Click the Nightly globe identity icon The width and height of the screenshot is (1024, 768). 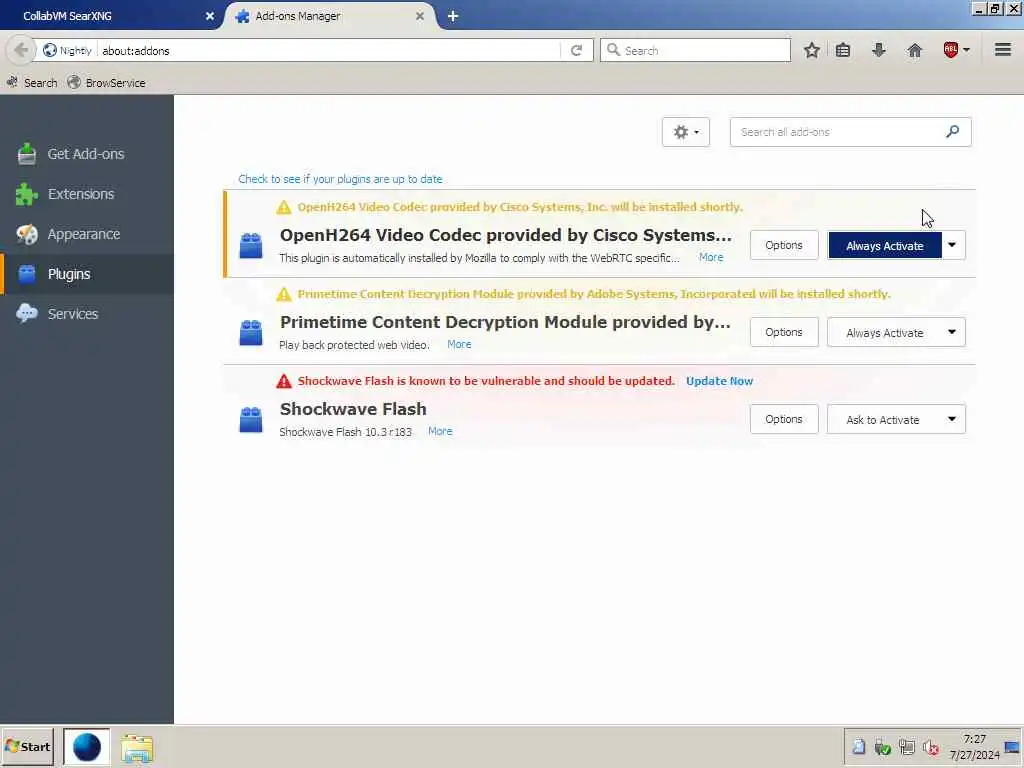[x=50, y=50]
